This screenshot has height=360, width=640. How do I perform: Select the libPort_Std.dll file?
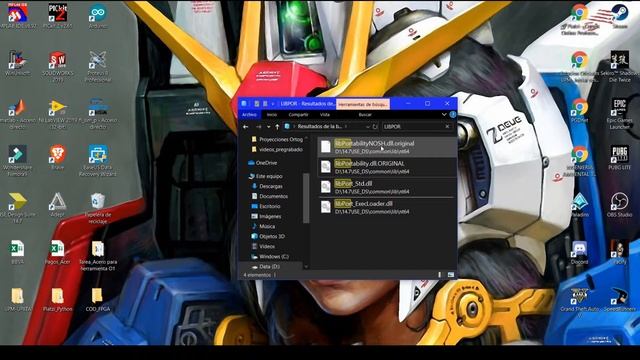(x=387, y=187)
